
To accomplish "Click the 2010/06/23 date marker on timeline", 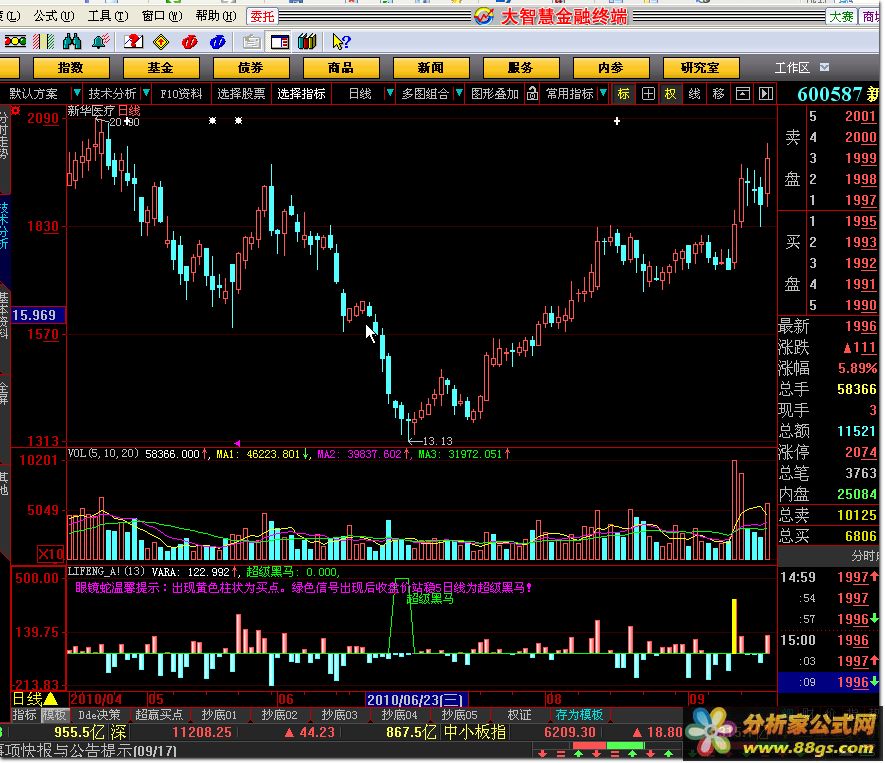I will [415, 700].
